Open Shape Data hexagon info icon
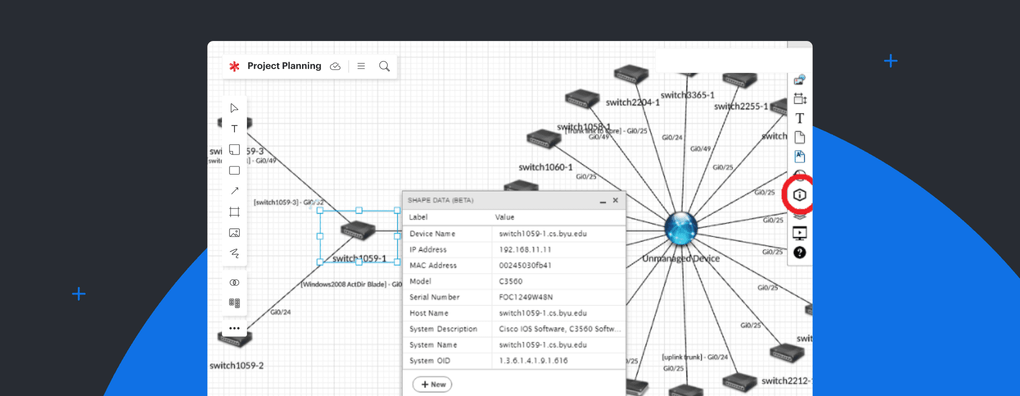This screenshot has width=1020, height=396. (800, 194)
